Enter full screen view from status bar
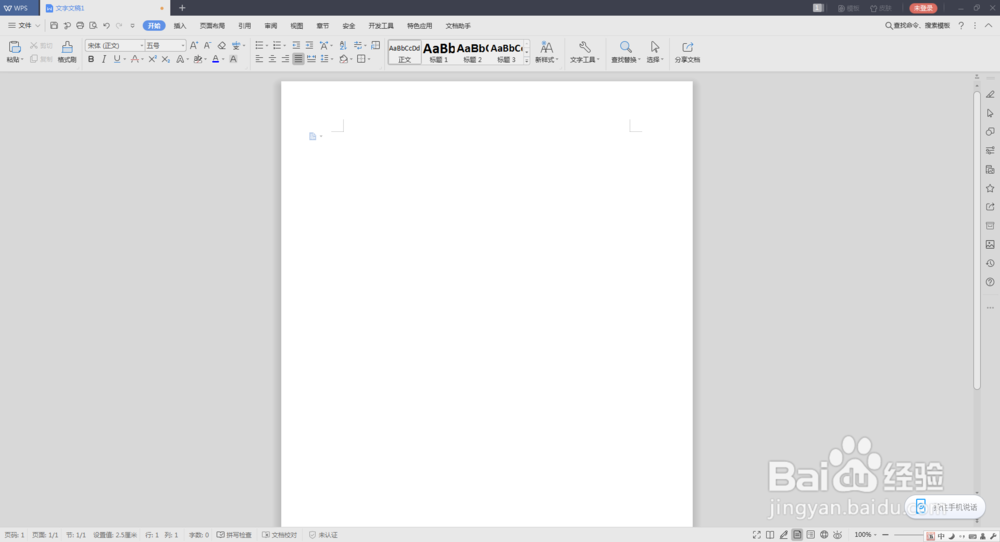Screen dimensions: 1000x542 pyautogui.click(x=756, y=535)
